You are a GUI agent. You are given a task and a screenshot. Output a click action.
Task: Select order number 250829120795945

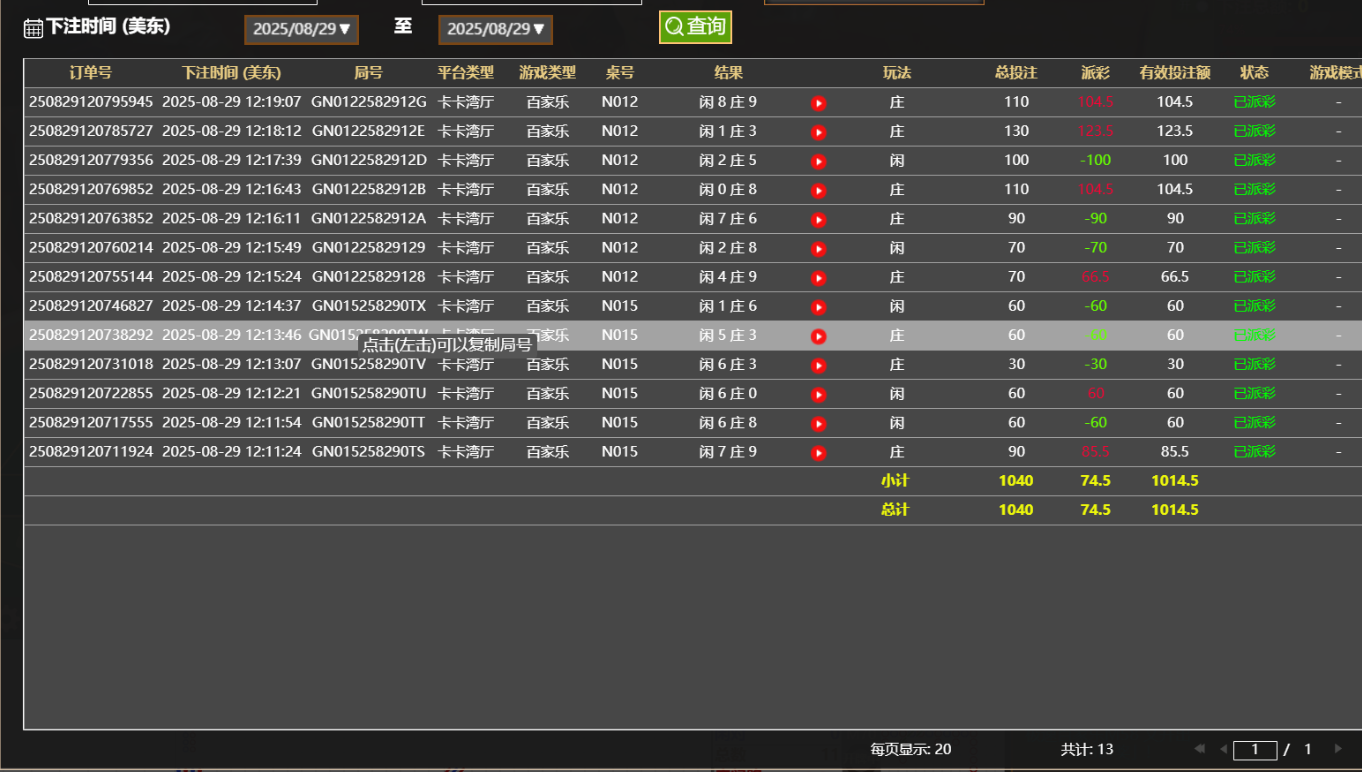tap(91, 102)
